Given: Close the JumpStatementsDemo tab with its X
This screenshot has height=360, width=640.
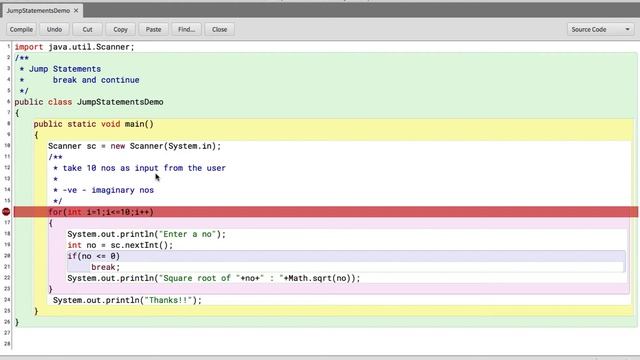Looking at the screenshot, I should (x=76, y=11).
